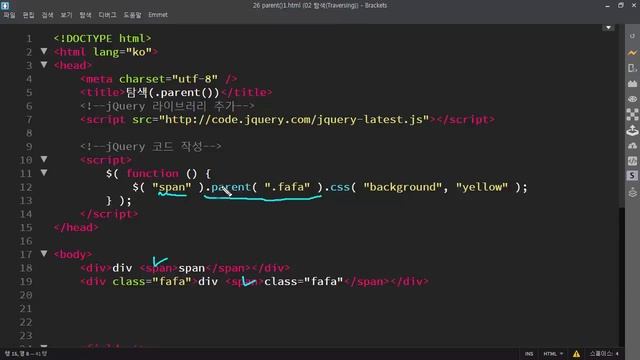Click the closing head tag on line 15

76,228
